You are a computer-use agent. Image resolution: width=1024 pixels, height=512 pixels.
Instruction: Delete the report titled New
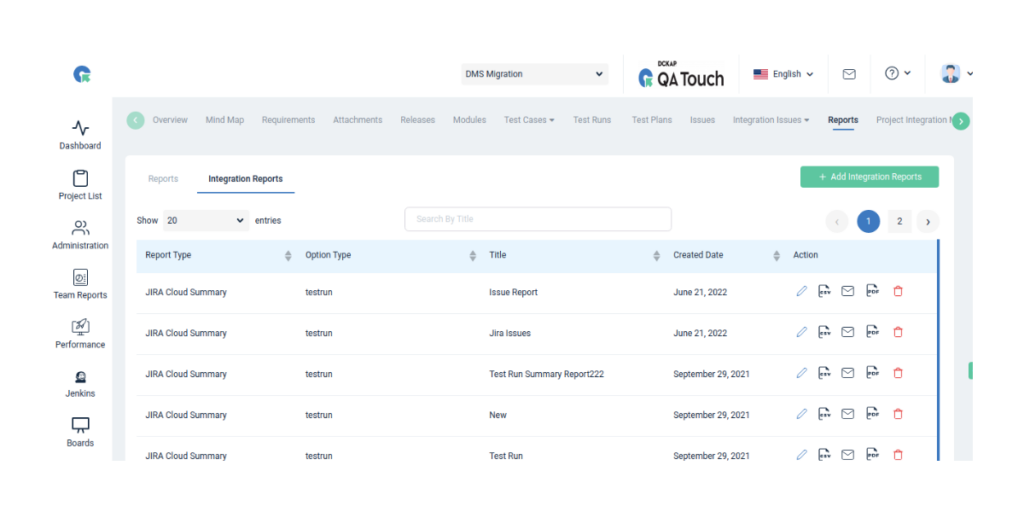(898, 414)
